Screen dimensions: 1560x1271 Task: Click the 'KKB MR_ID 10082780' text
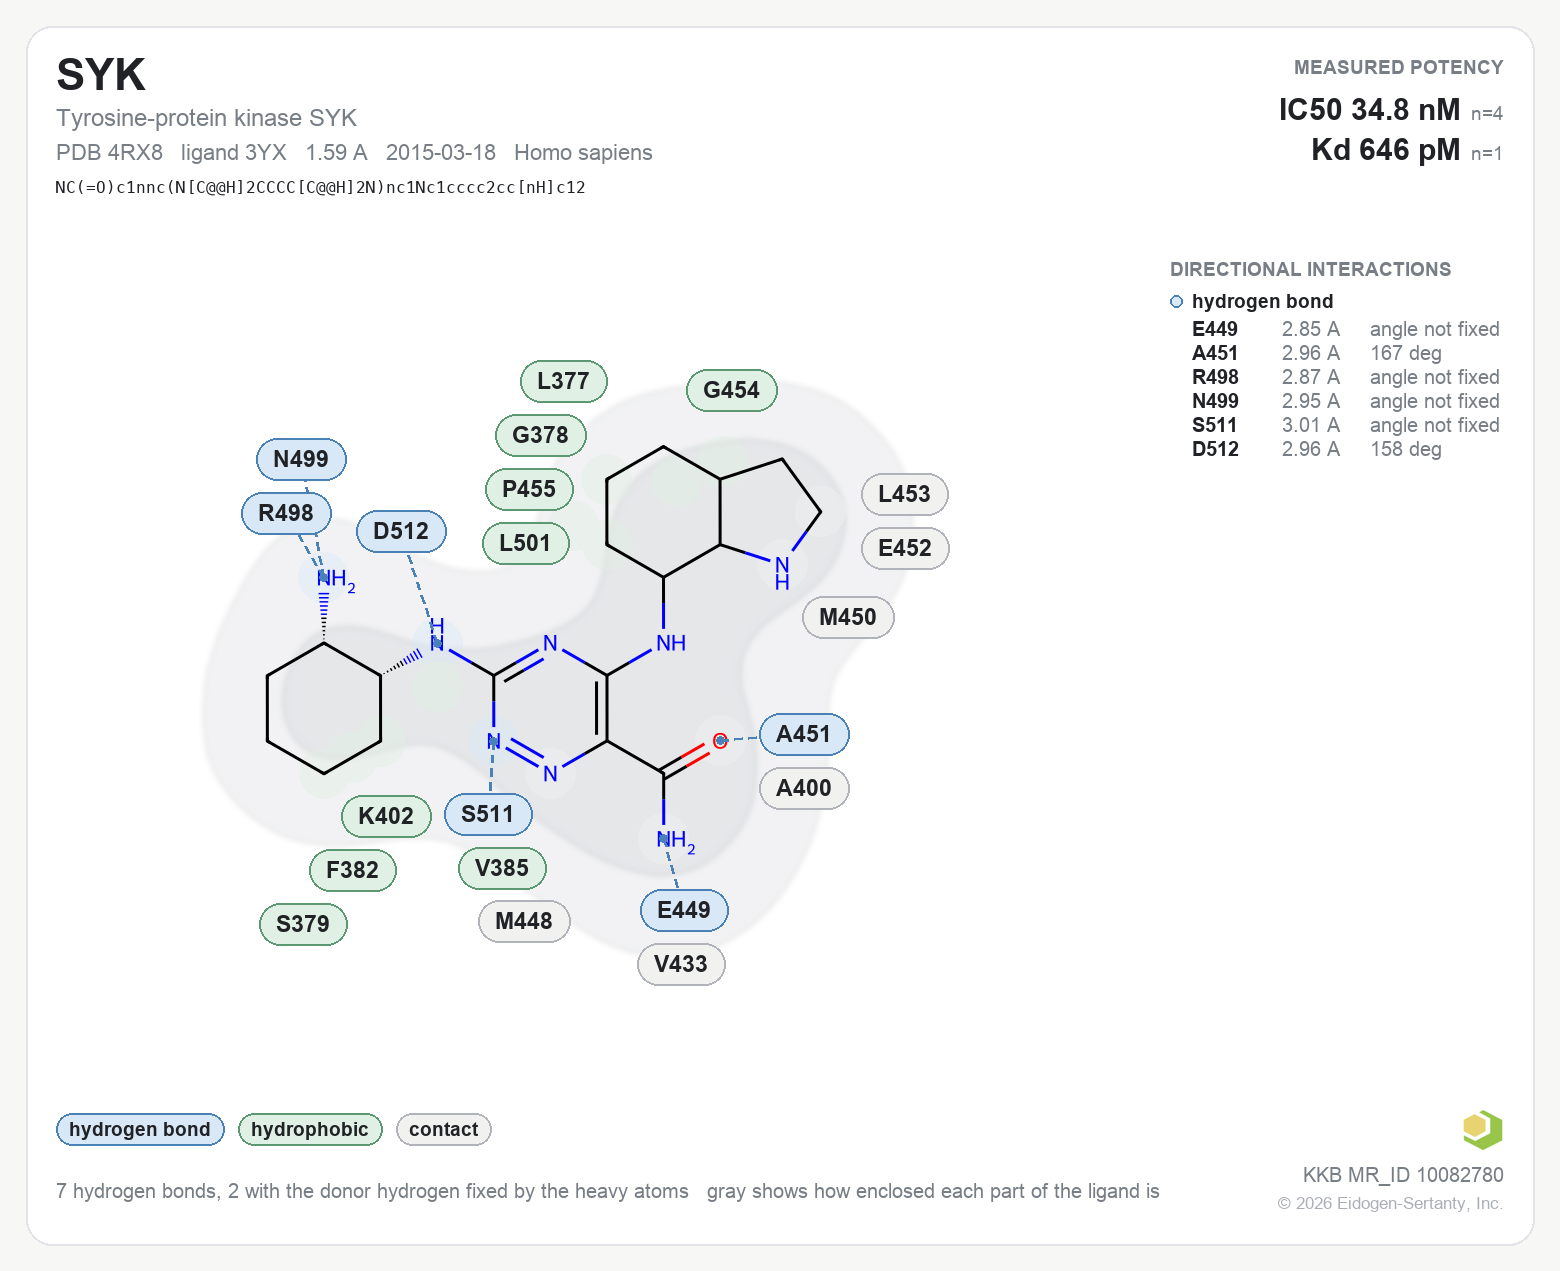(x=1403, y=1175)
